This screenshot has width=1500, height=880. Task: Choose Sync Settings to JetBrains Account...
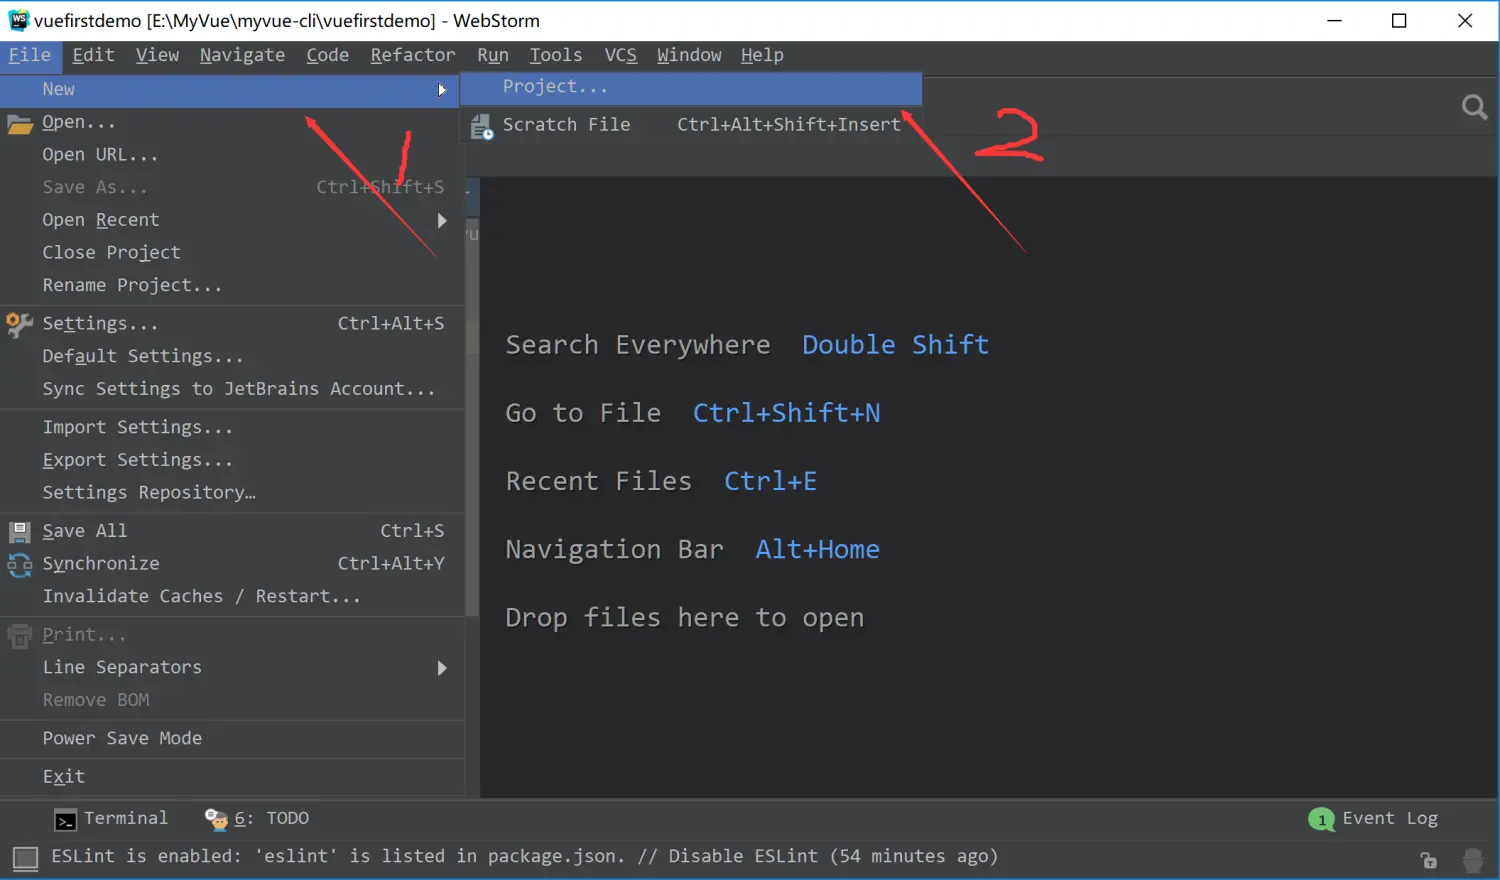click(x=232, y=390)
